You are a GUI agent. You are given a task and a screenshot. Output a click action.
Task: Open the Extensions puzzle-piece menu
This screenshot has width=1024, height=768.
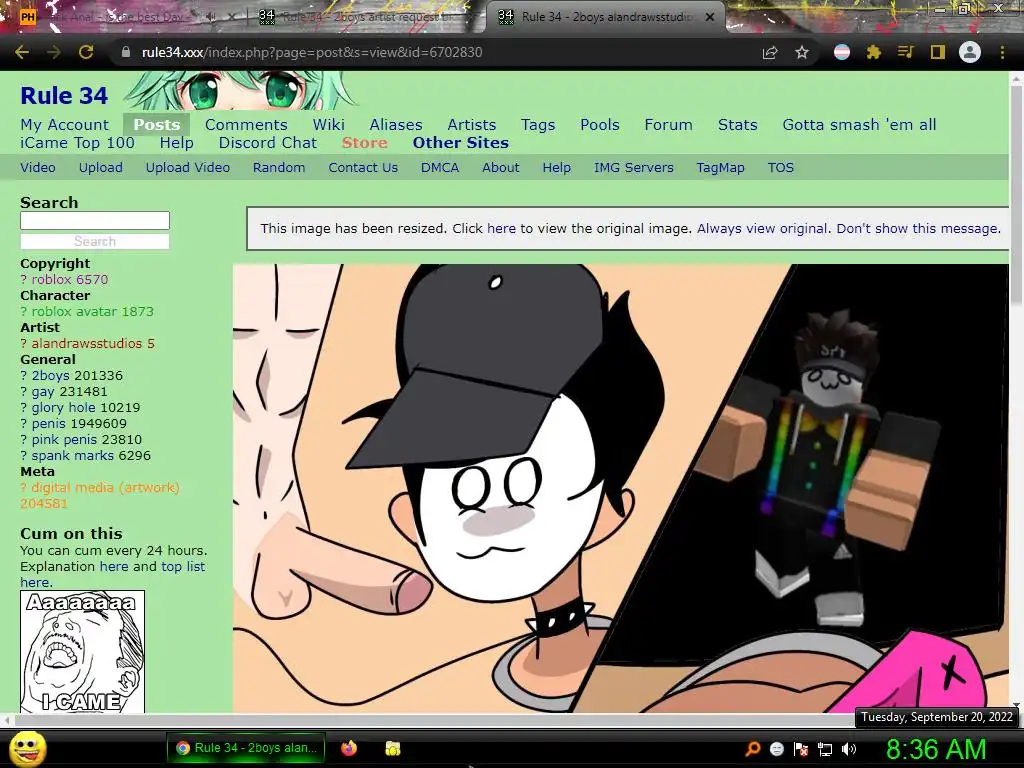point(874,52)
